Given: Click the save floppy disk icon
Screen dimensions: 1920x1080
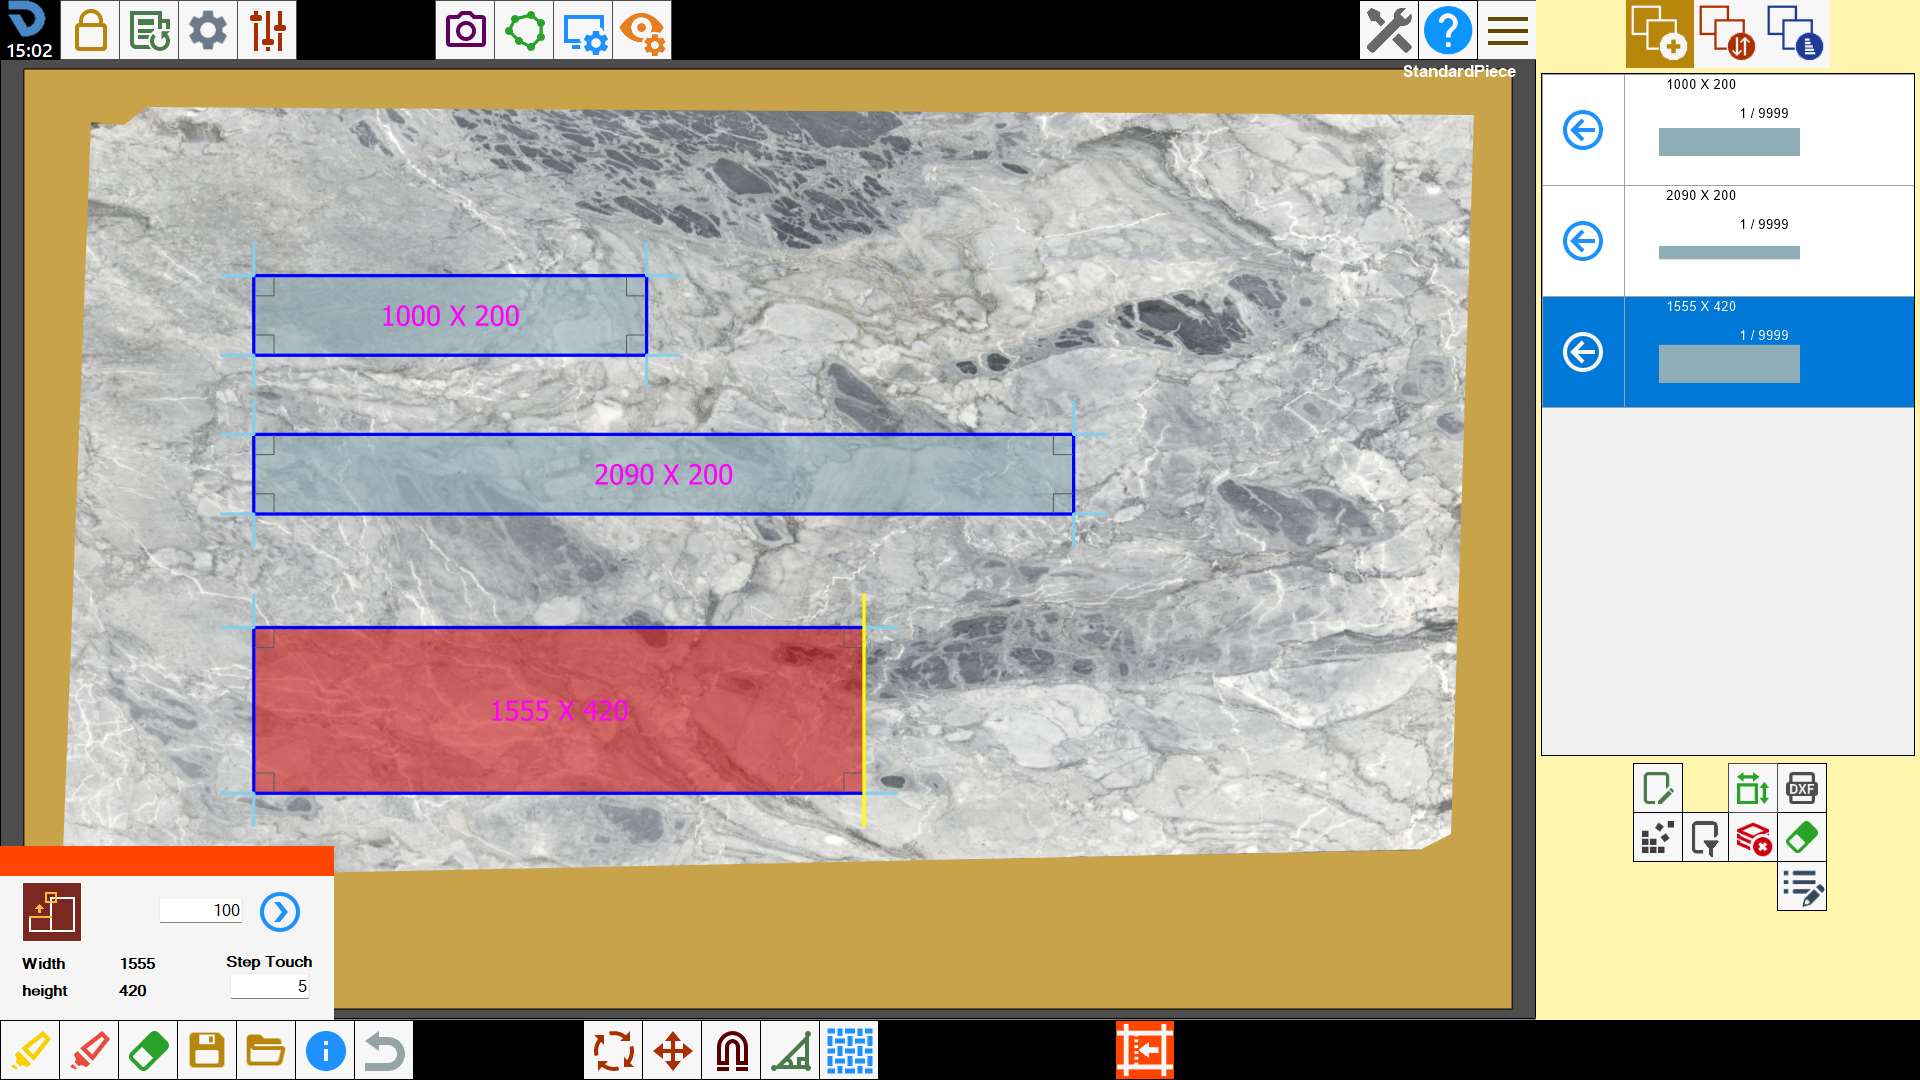Looking at the screenshot, I should [x=207, y=1051].
